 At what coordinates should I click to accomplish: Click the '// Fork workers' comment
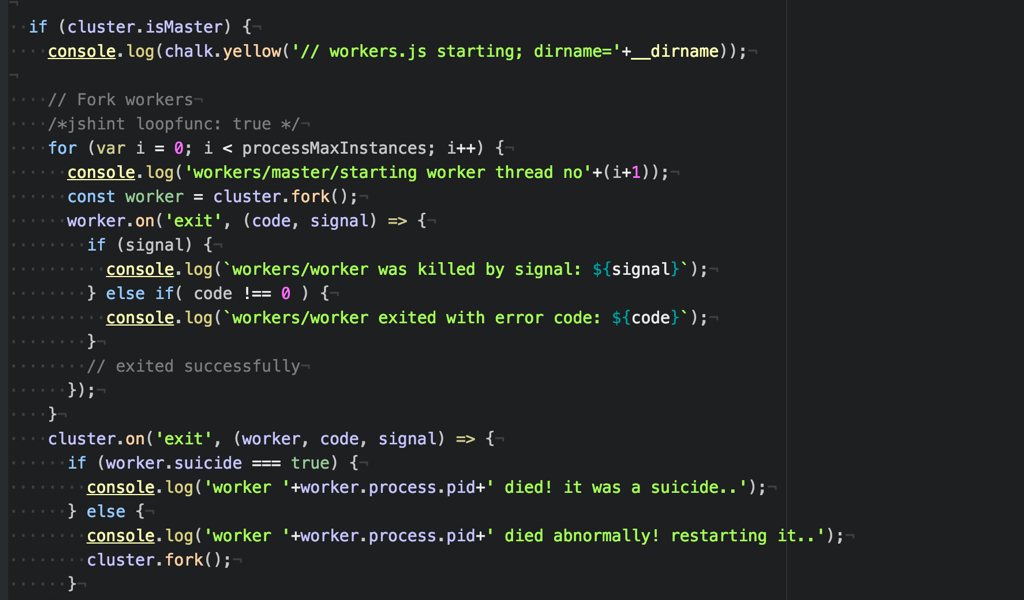tap(120, 100)
